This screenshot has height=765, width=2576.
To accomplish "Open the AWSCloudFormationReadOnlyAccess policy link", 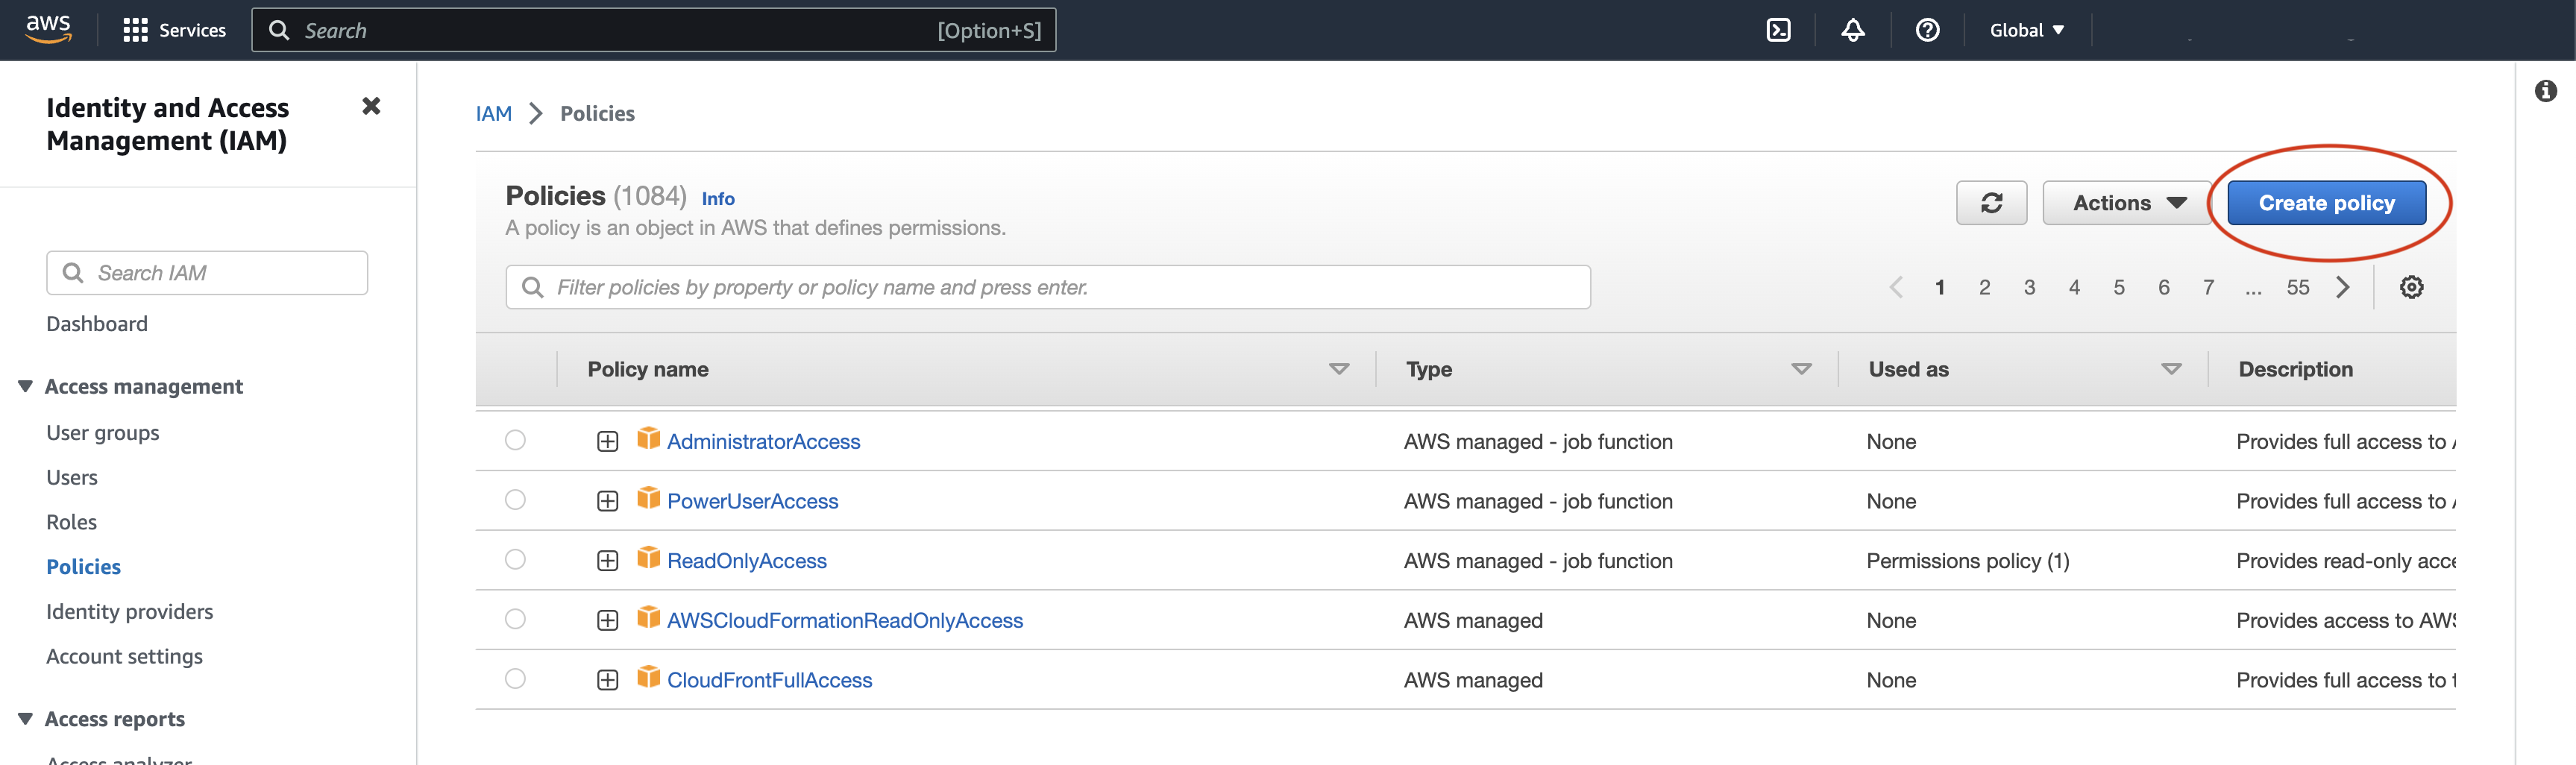I will pyautogui.click(x=845, y=621).
